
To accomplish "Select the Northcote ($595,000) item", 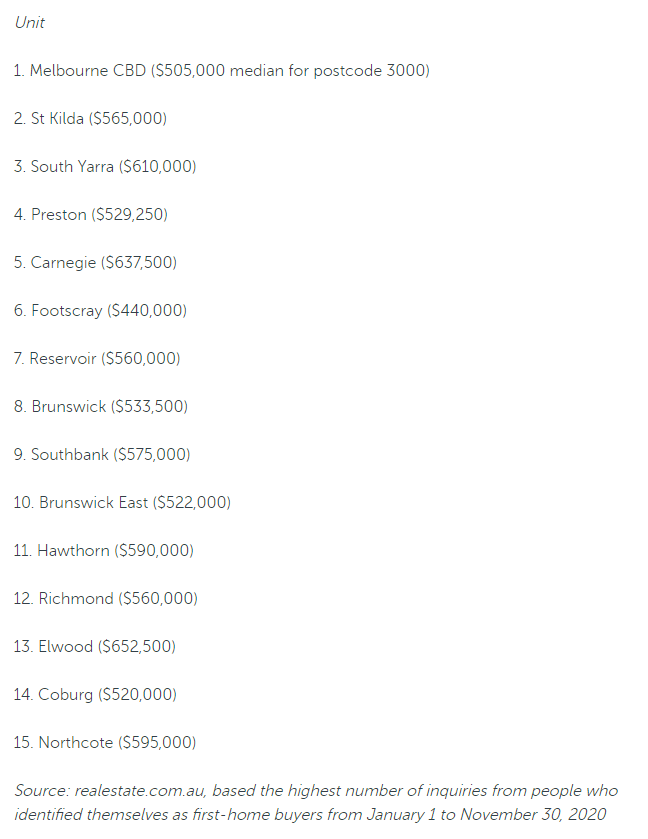I will (105, 743).
